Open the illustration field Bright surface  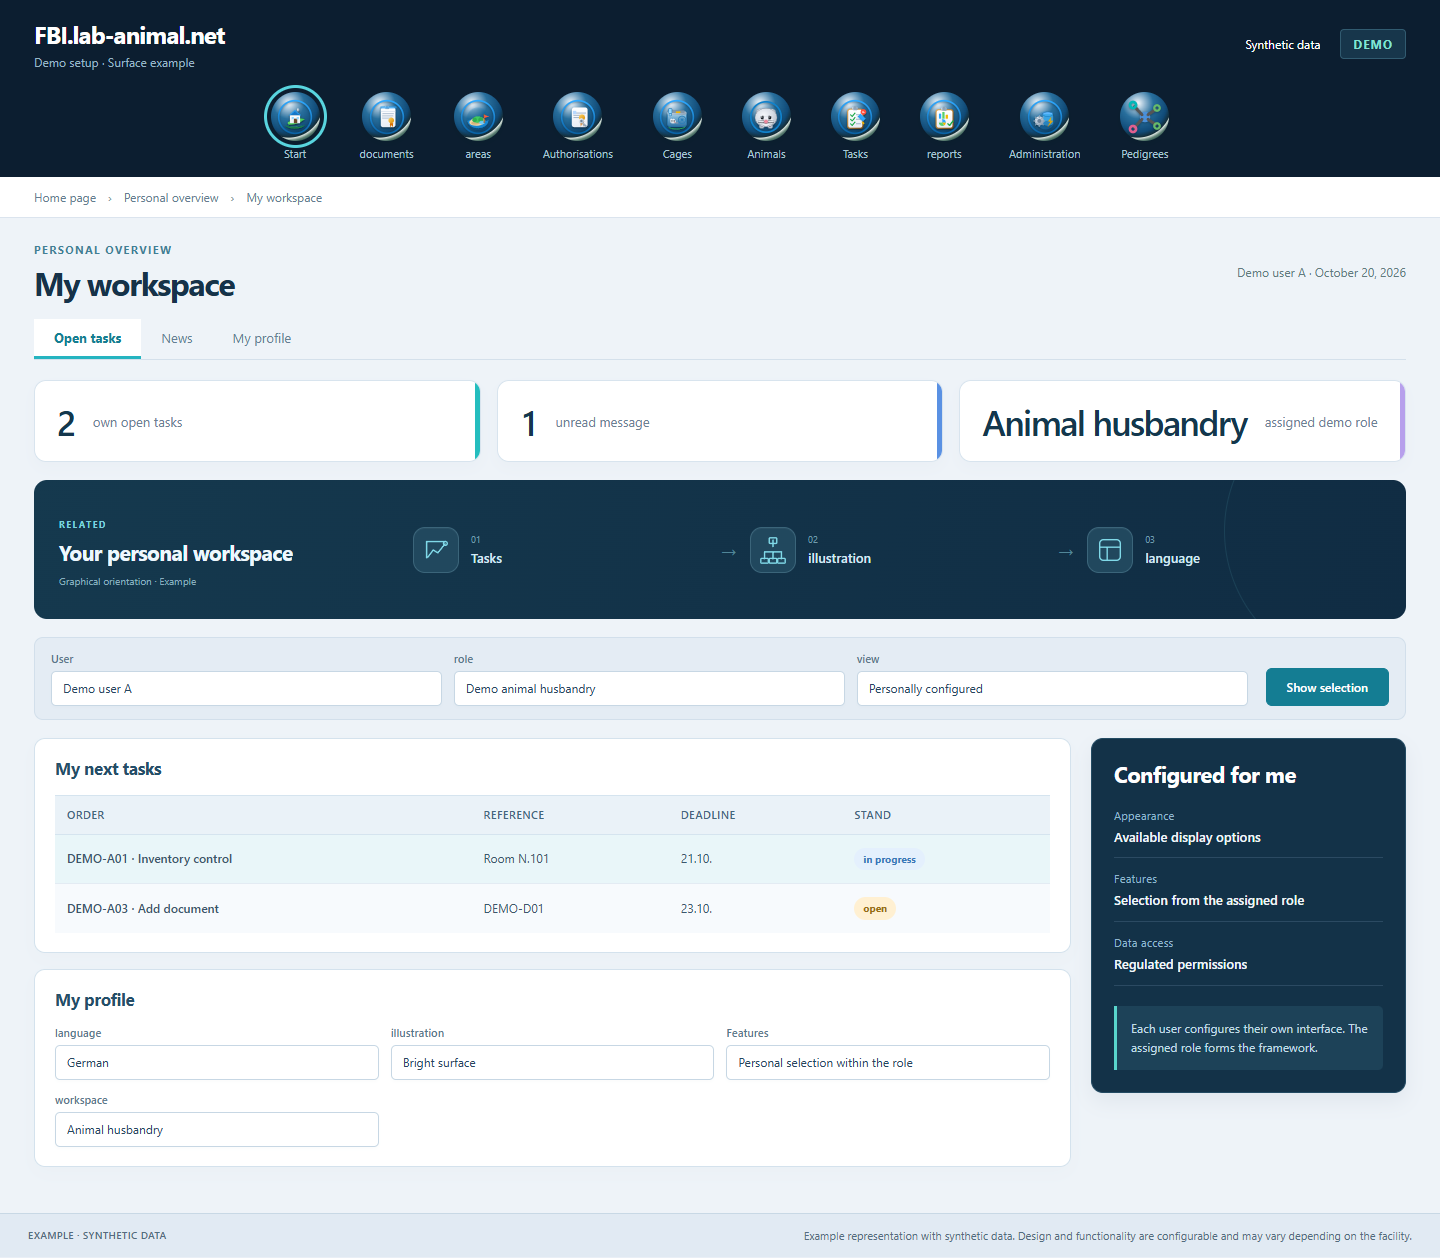click(x=552, y=1063)
